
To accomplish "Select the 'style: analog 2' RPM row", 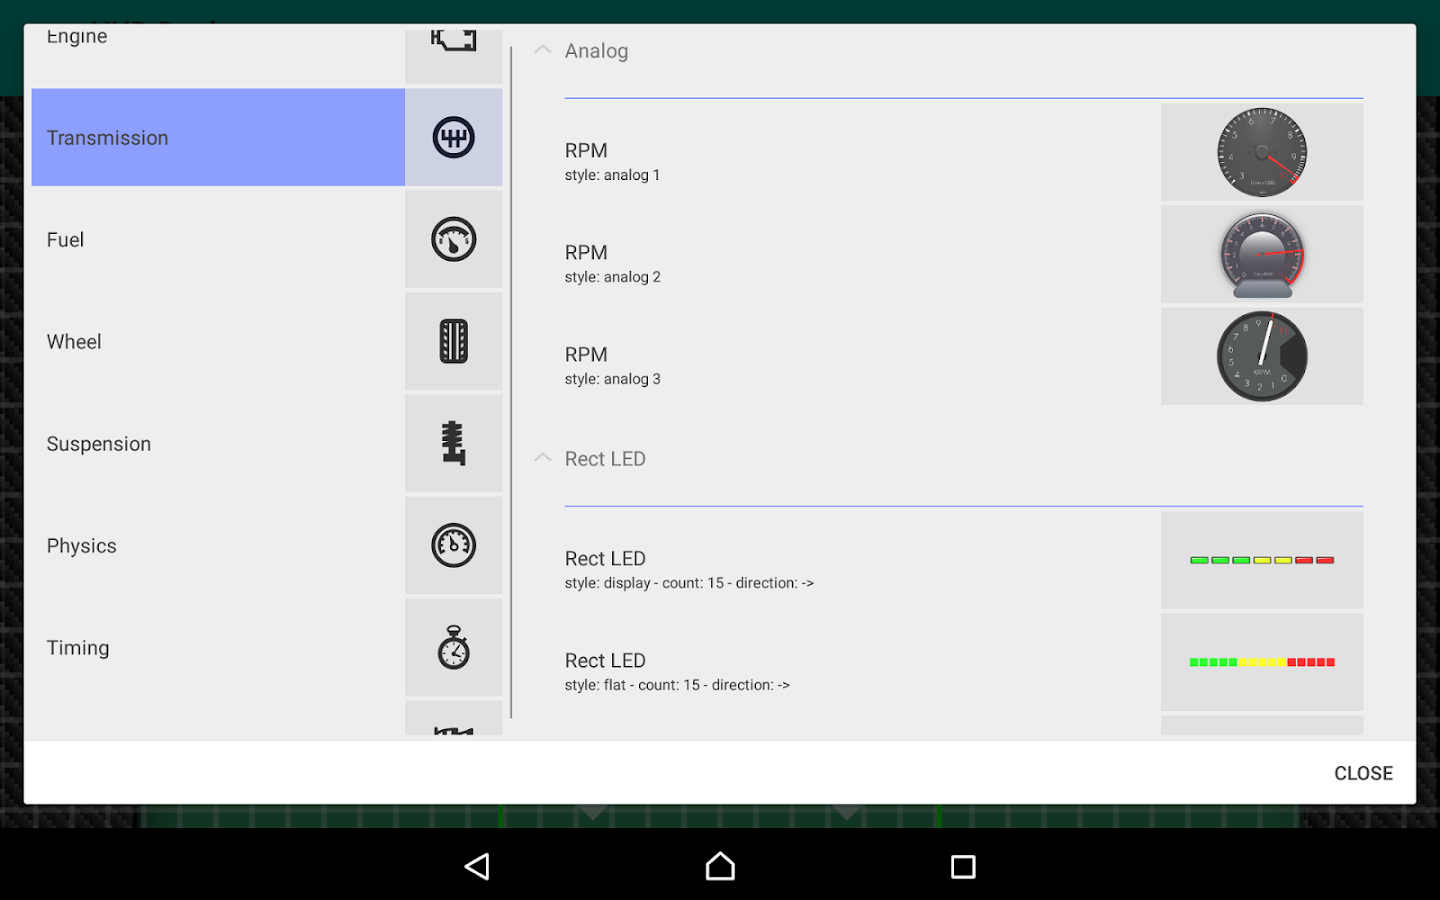I will [x=964, y=254].
